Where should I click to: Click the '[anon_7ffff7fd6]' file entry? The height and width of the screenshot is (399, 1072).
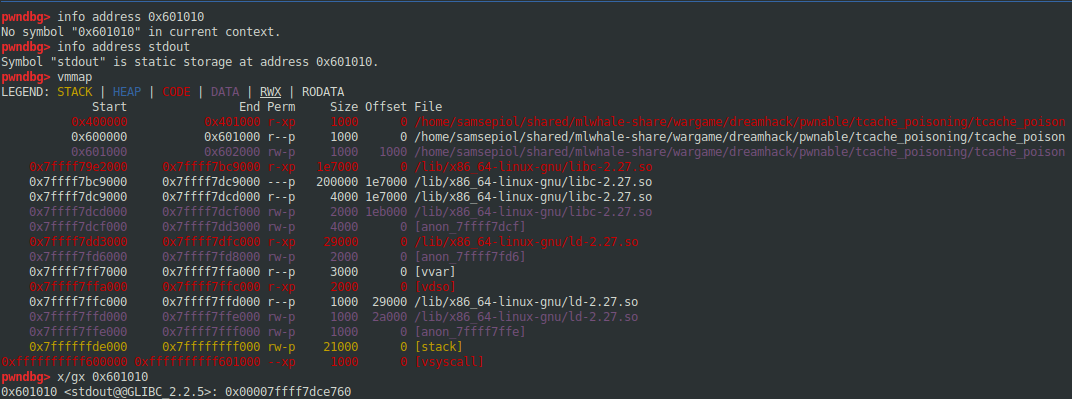tap(470, 257)
